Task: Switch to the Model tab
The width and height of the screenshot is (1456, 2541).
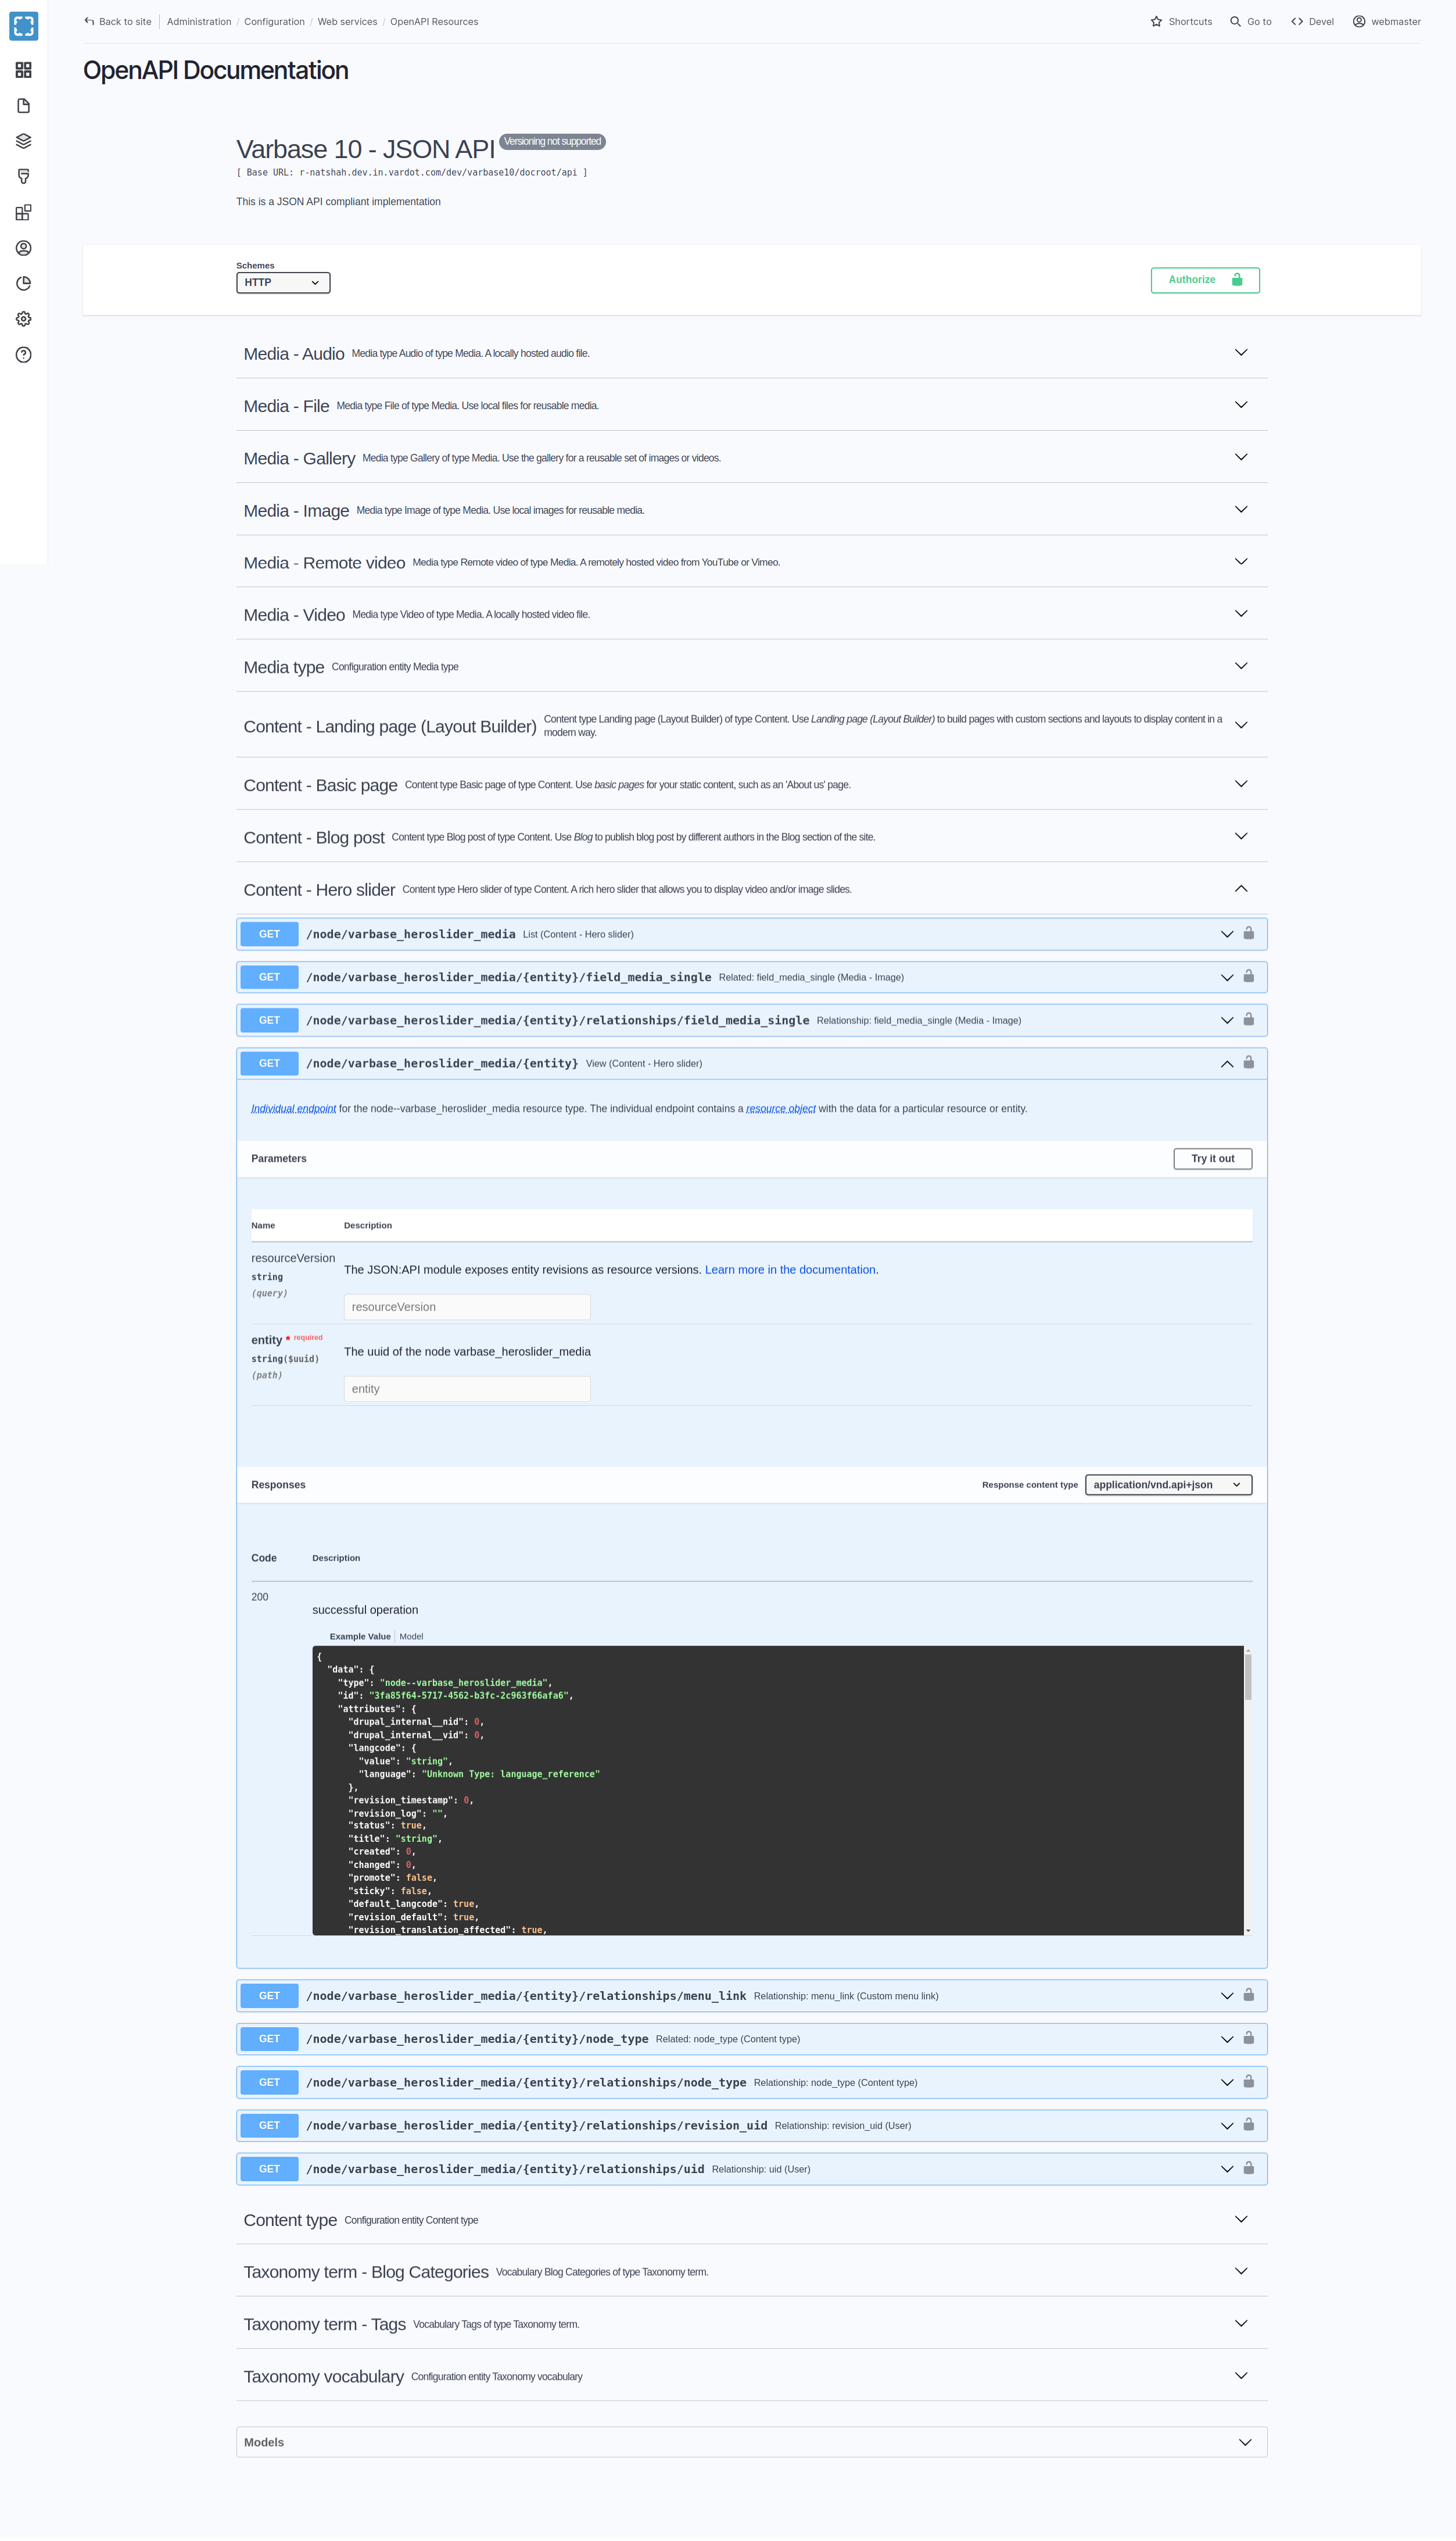Action: click(x=411, y=1636)
